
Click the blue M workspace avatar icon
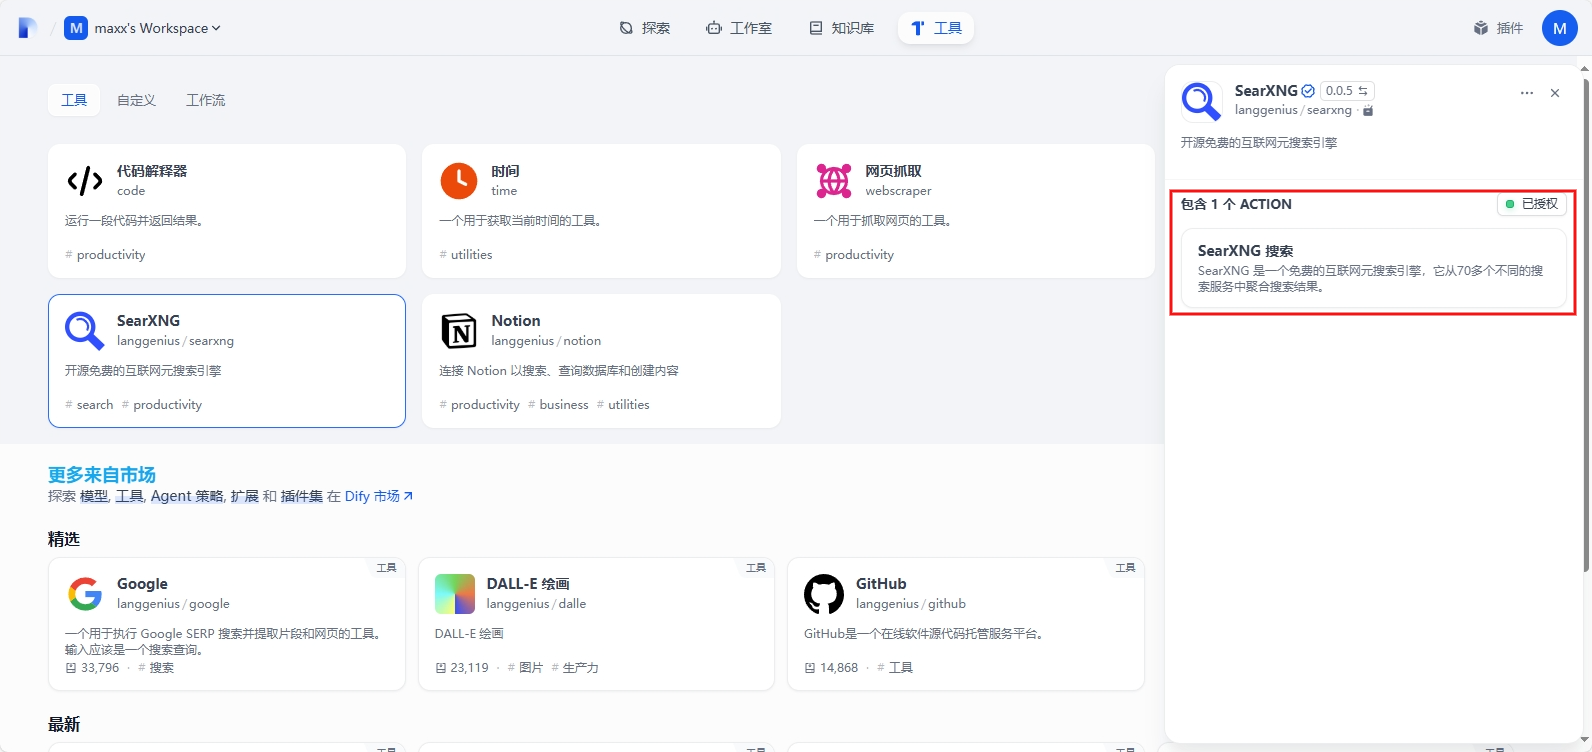pos(76,28)
